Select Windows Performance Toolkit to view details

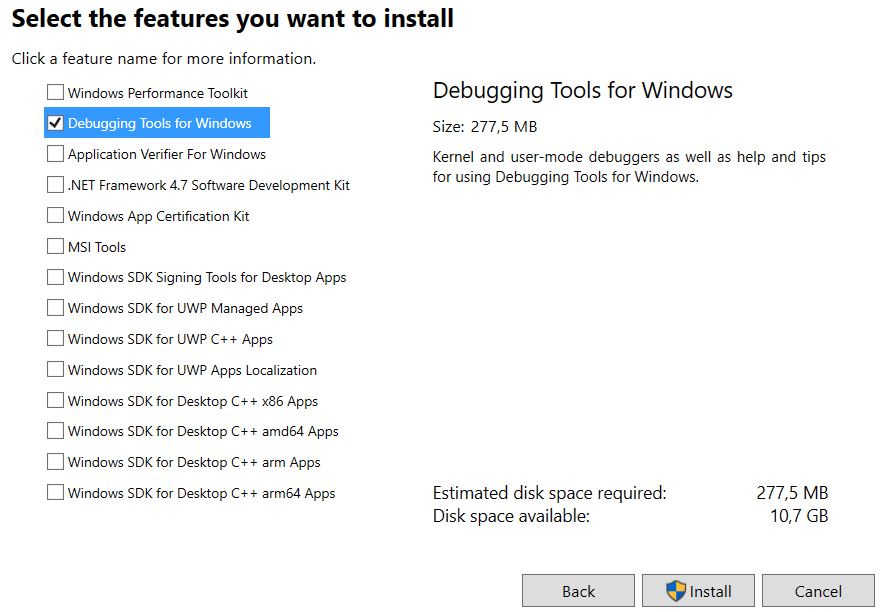tap(150, 92)
